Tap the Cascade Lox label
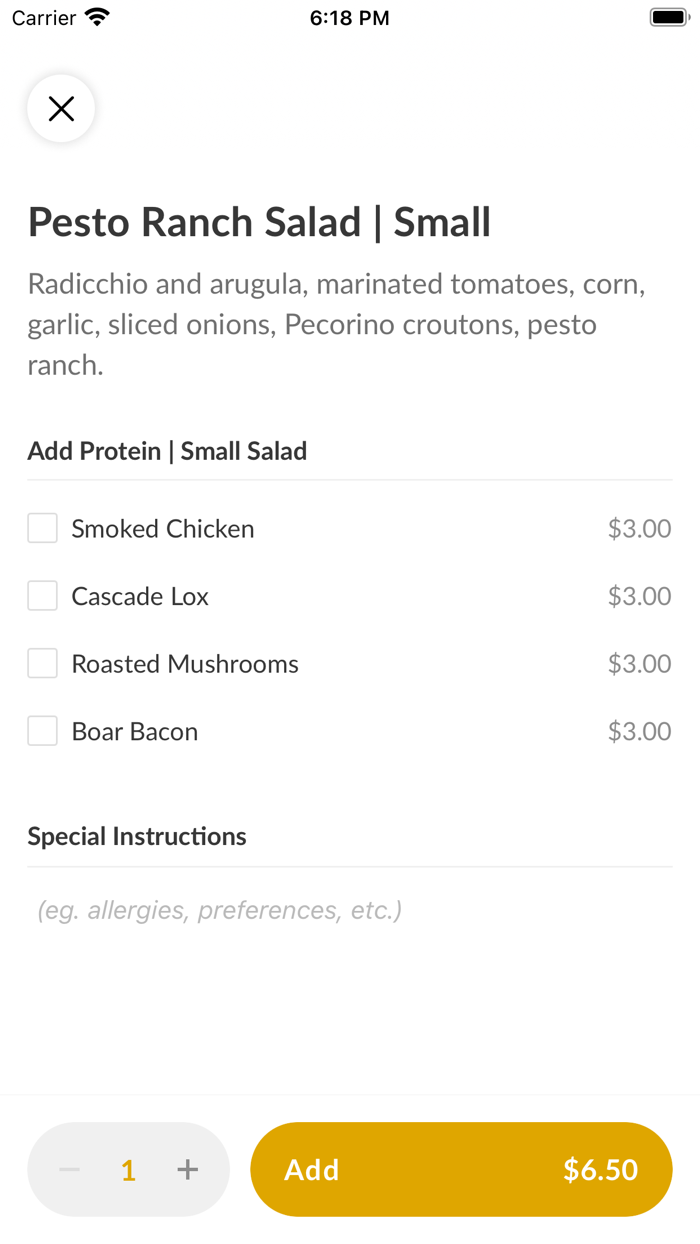 point(140,596)
